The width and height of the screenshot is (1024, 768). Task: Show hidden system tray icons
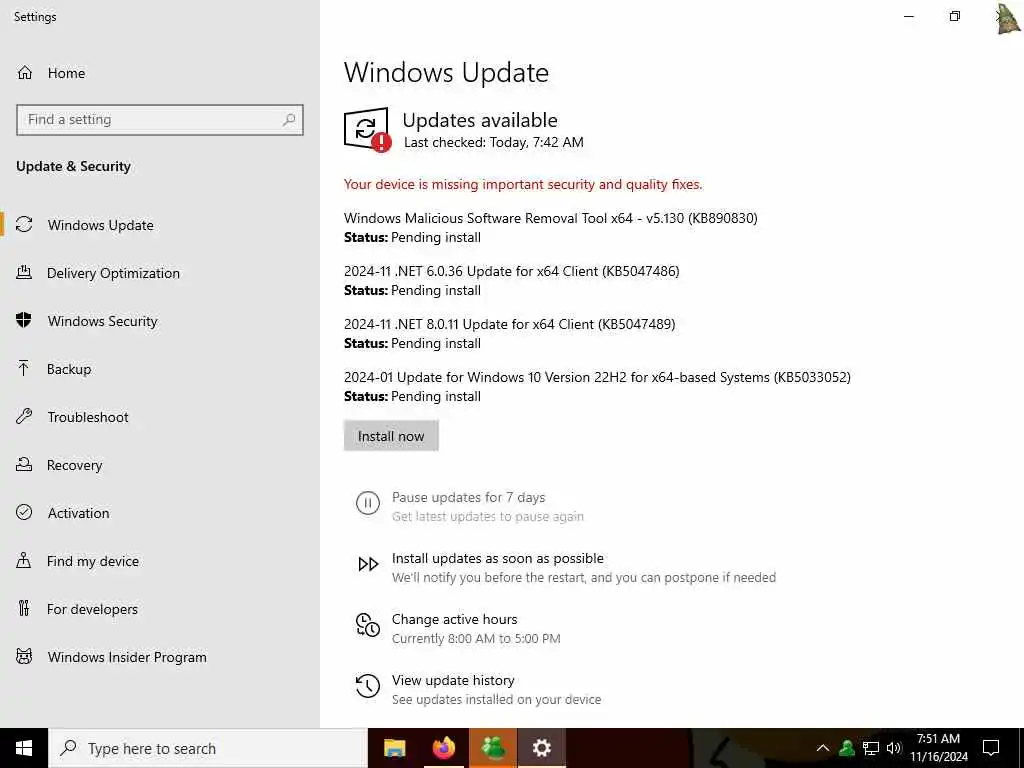823,748
